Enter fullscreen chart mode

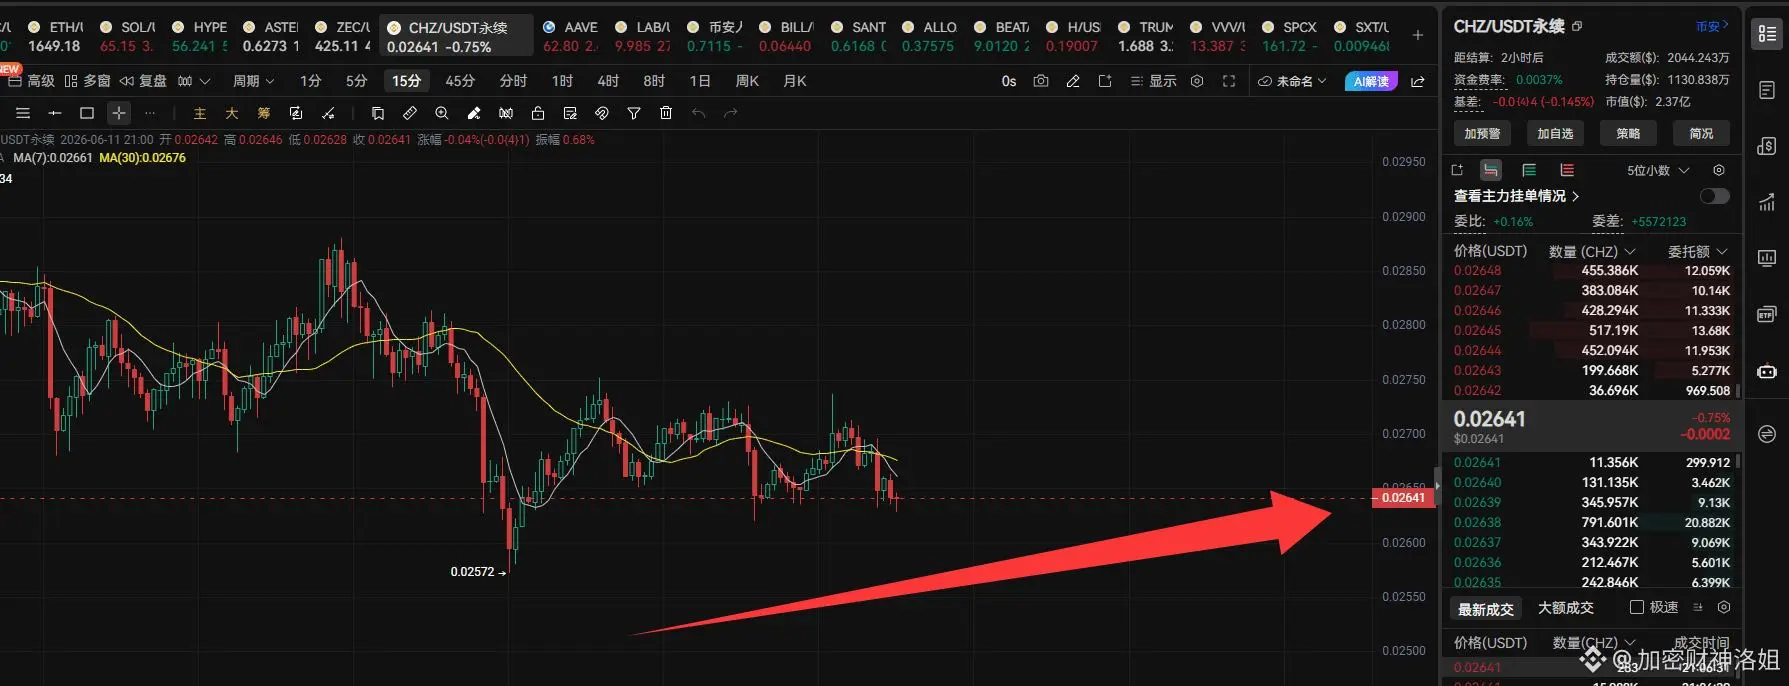point(1229,81)
